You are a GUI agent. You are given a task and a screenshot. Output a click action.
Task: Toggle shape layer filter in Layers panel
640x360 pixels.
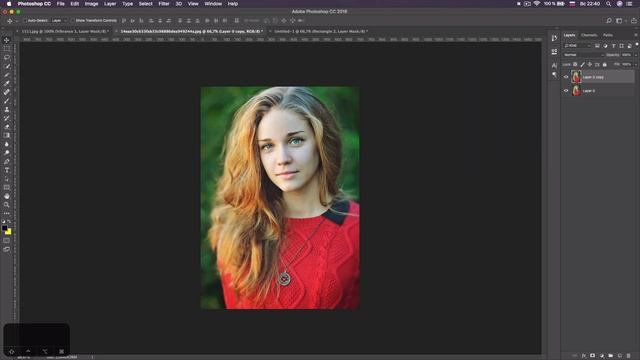pyautogui.click(x=621, y=46)
